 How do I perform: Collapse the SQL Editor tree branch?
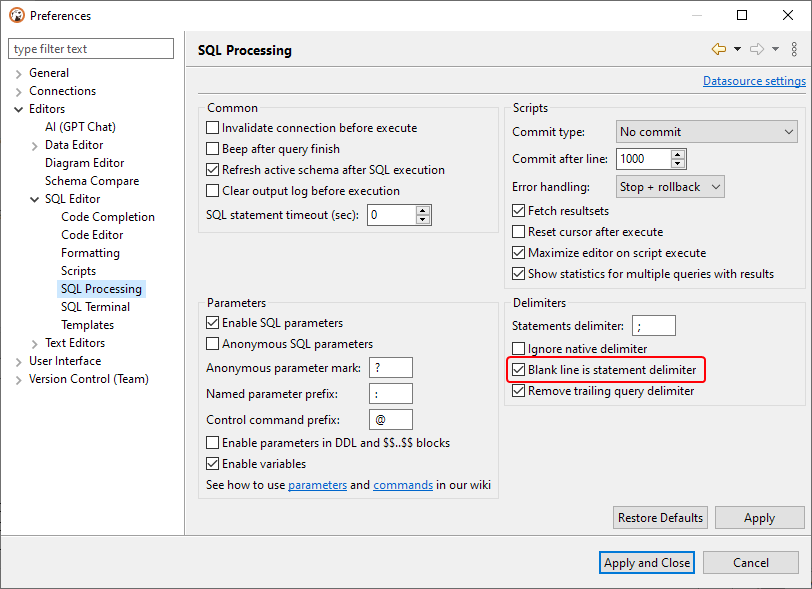tap(35, 198)
